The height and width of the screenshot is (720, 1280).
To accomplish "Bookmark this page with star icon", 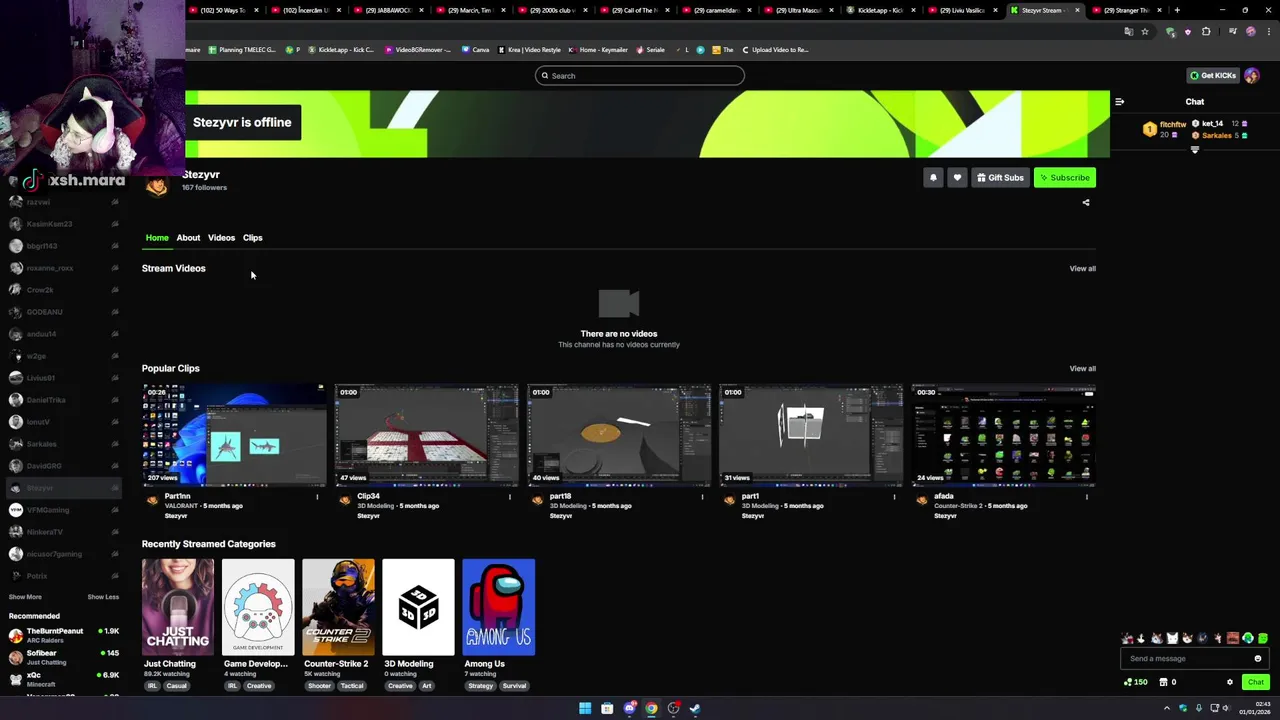I will point(1145,32).
